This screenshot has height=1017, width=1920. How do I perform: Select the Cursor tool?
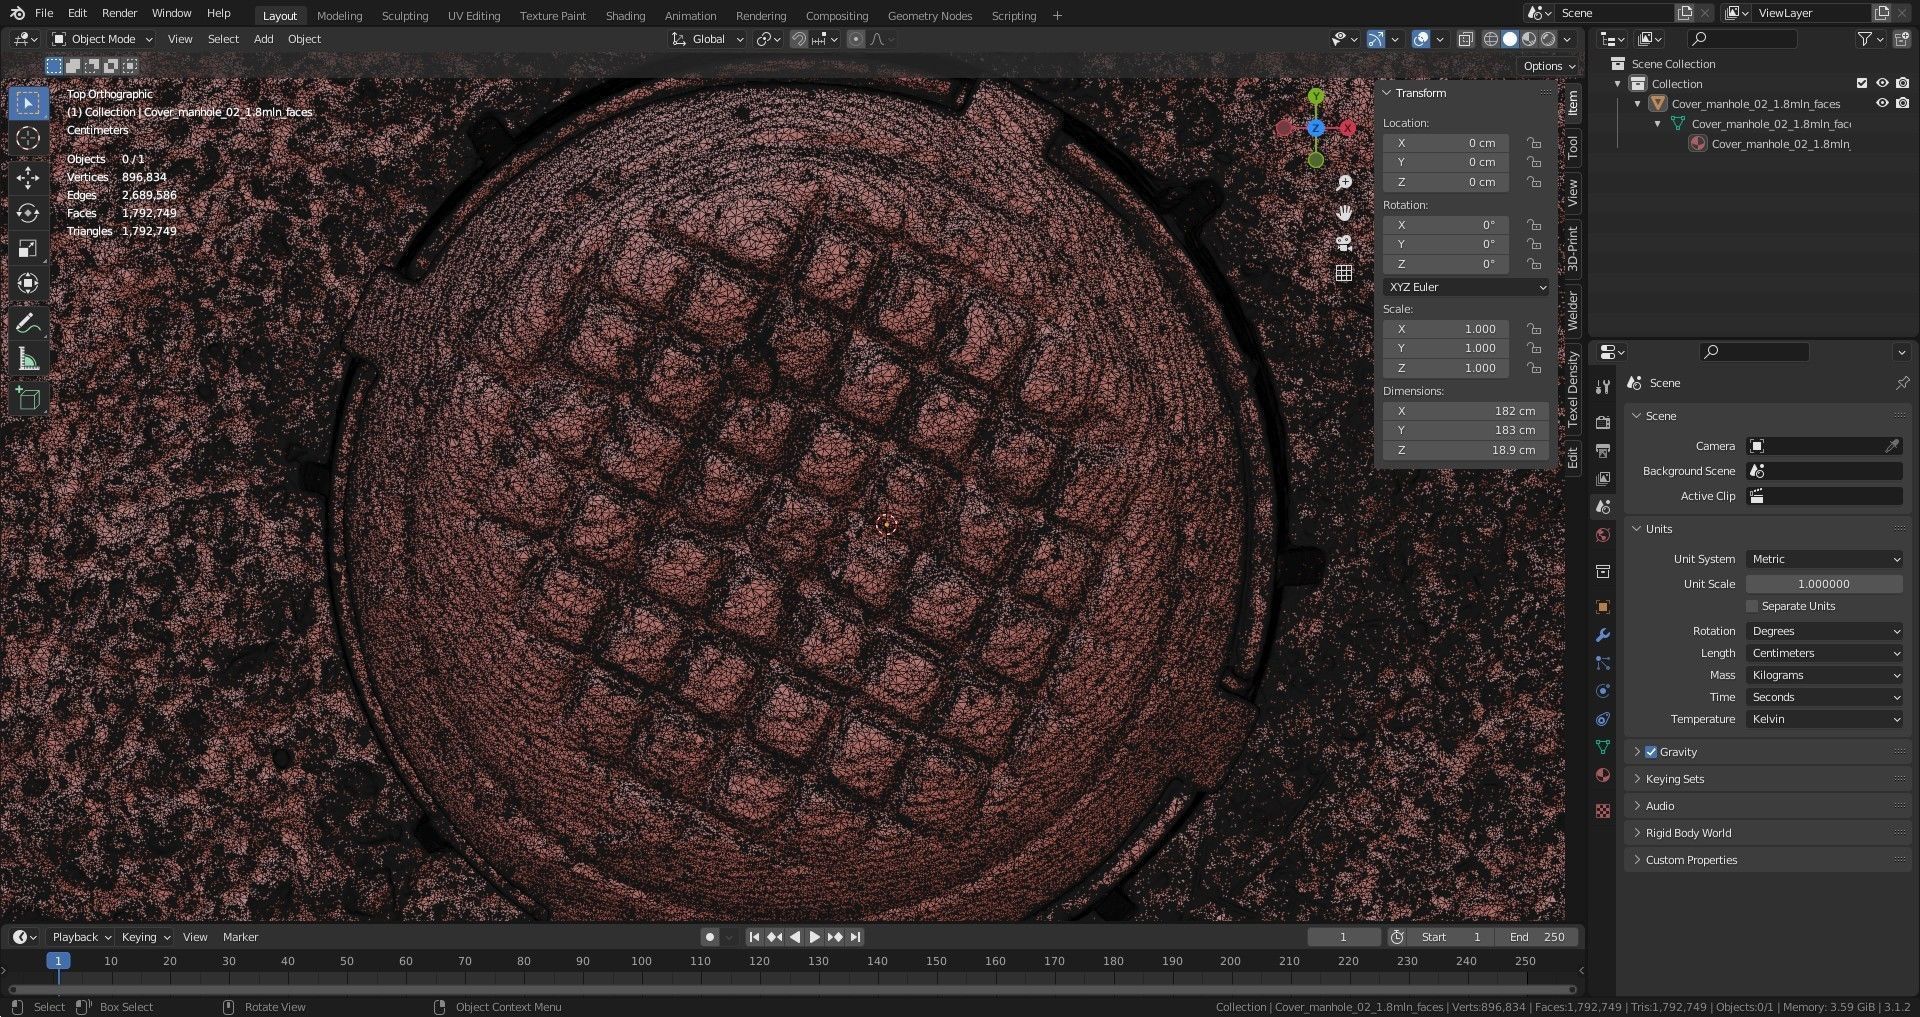tap(28, 138)
